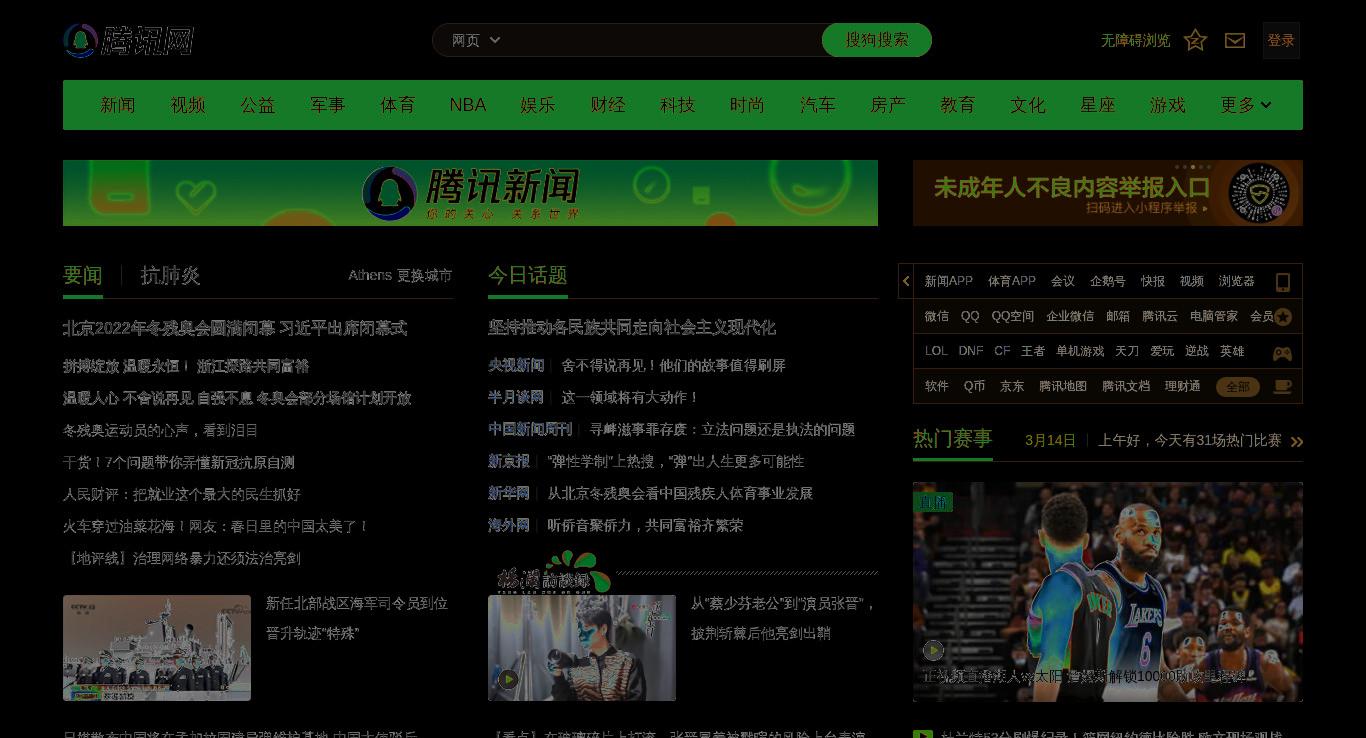Show more matches with double chevron

(1297, 441)
